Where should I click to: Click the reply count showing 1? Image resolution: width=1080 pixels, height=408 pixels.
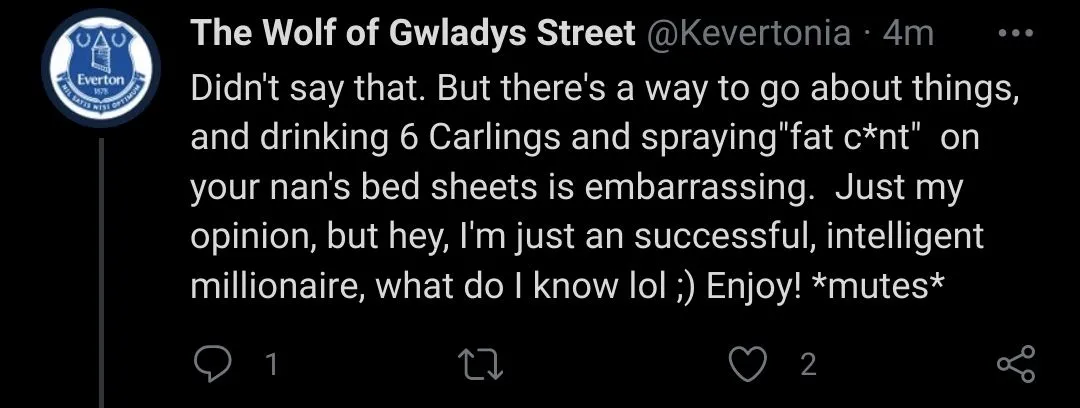[270, 365]
